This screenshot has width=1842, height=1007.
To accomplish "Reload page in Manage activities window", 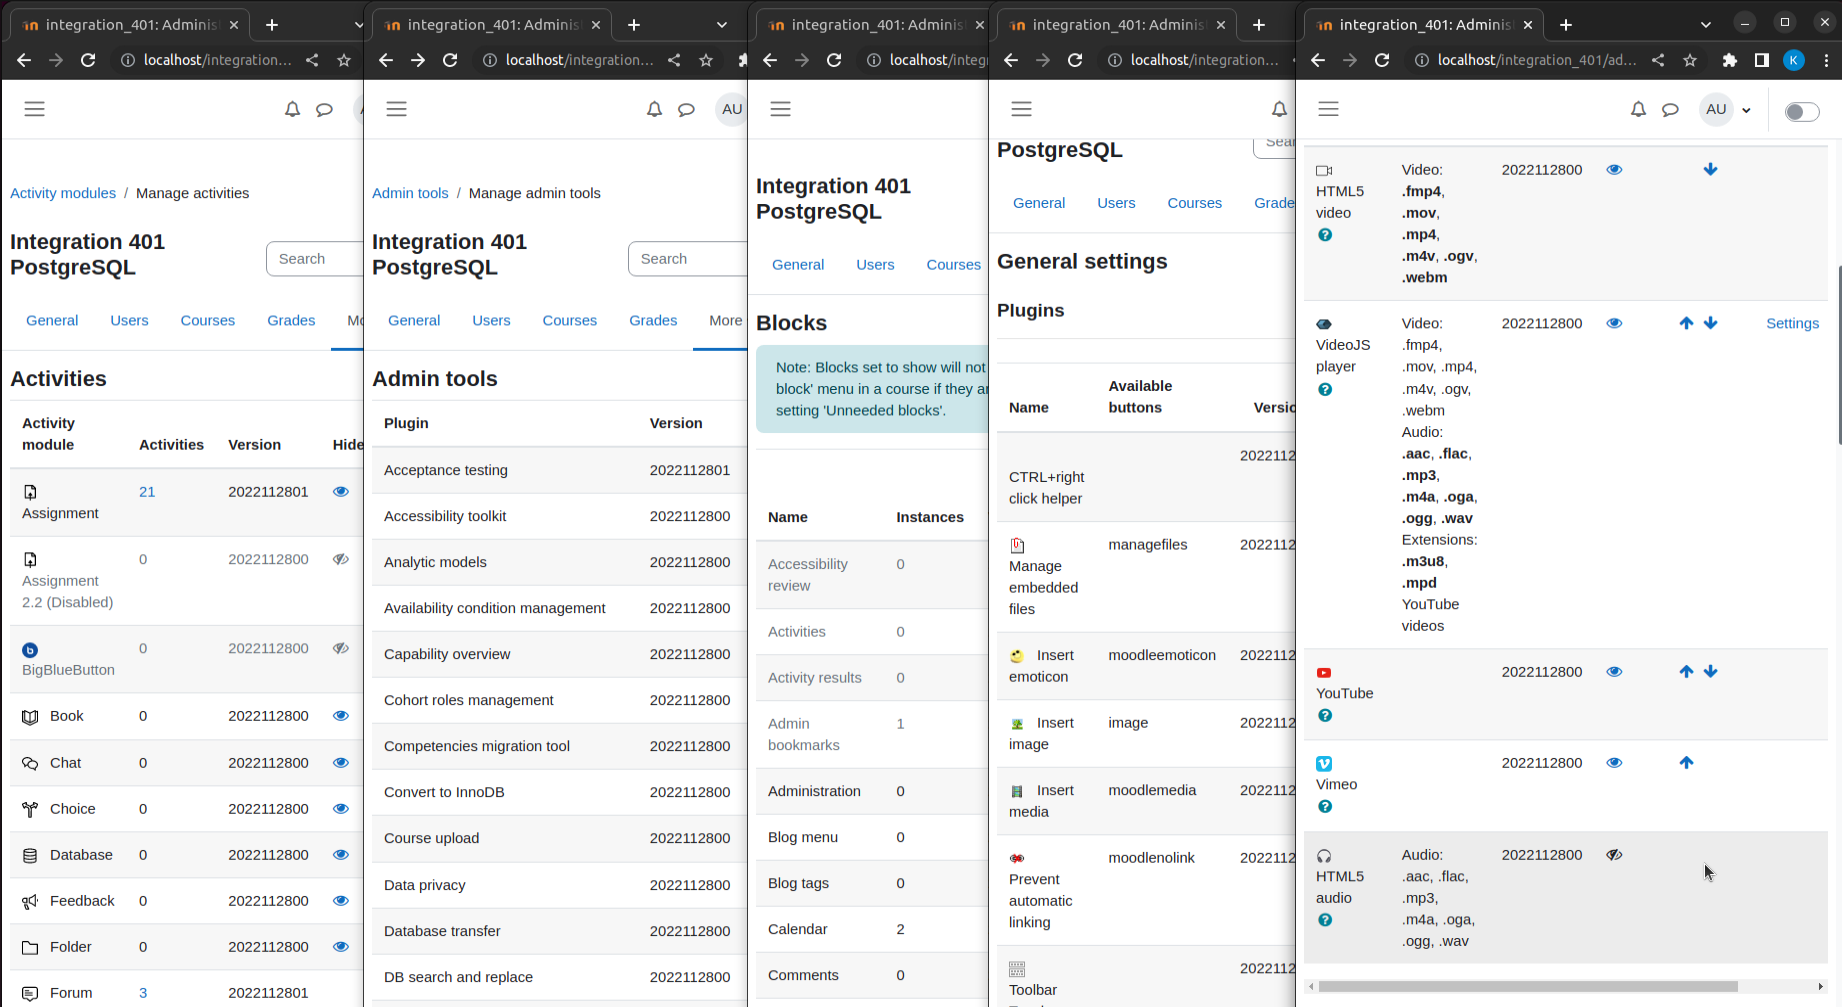I will tap(88, 60).
